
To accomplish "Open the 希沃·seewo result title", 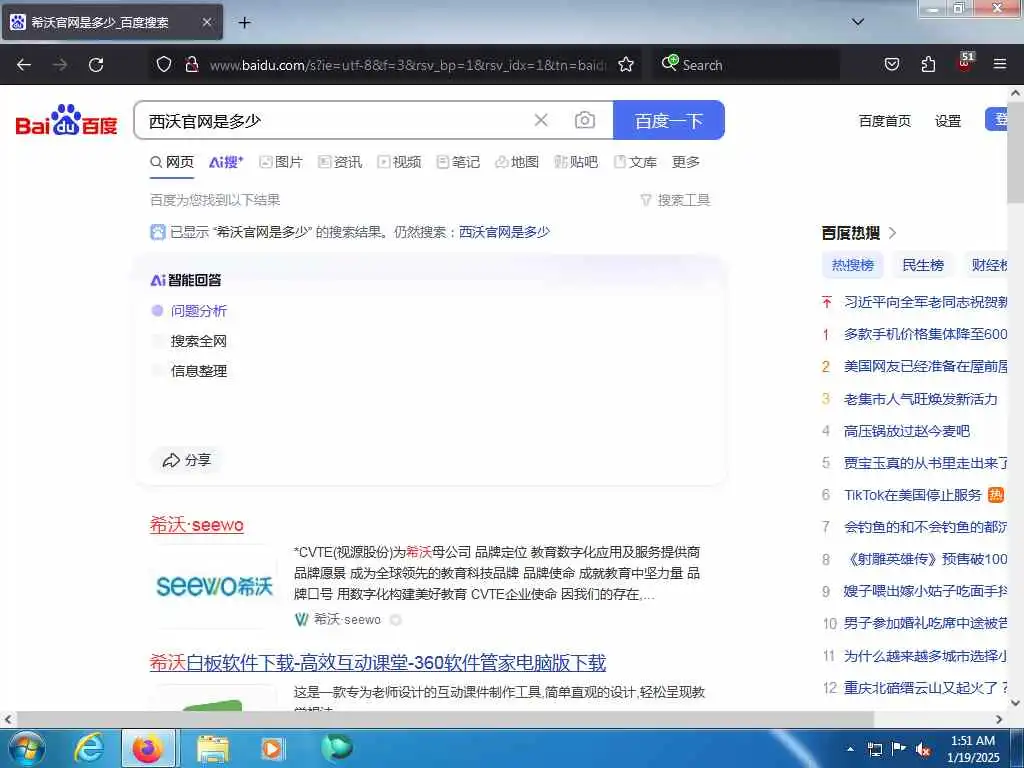I will pyautogui.click(x=197, y=524).
